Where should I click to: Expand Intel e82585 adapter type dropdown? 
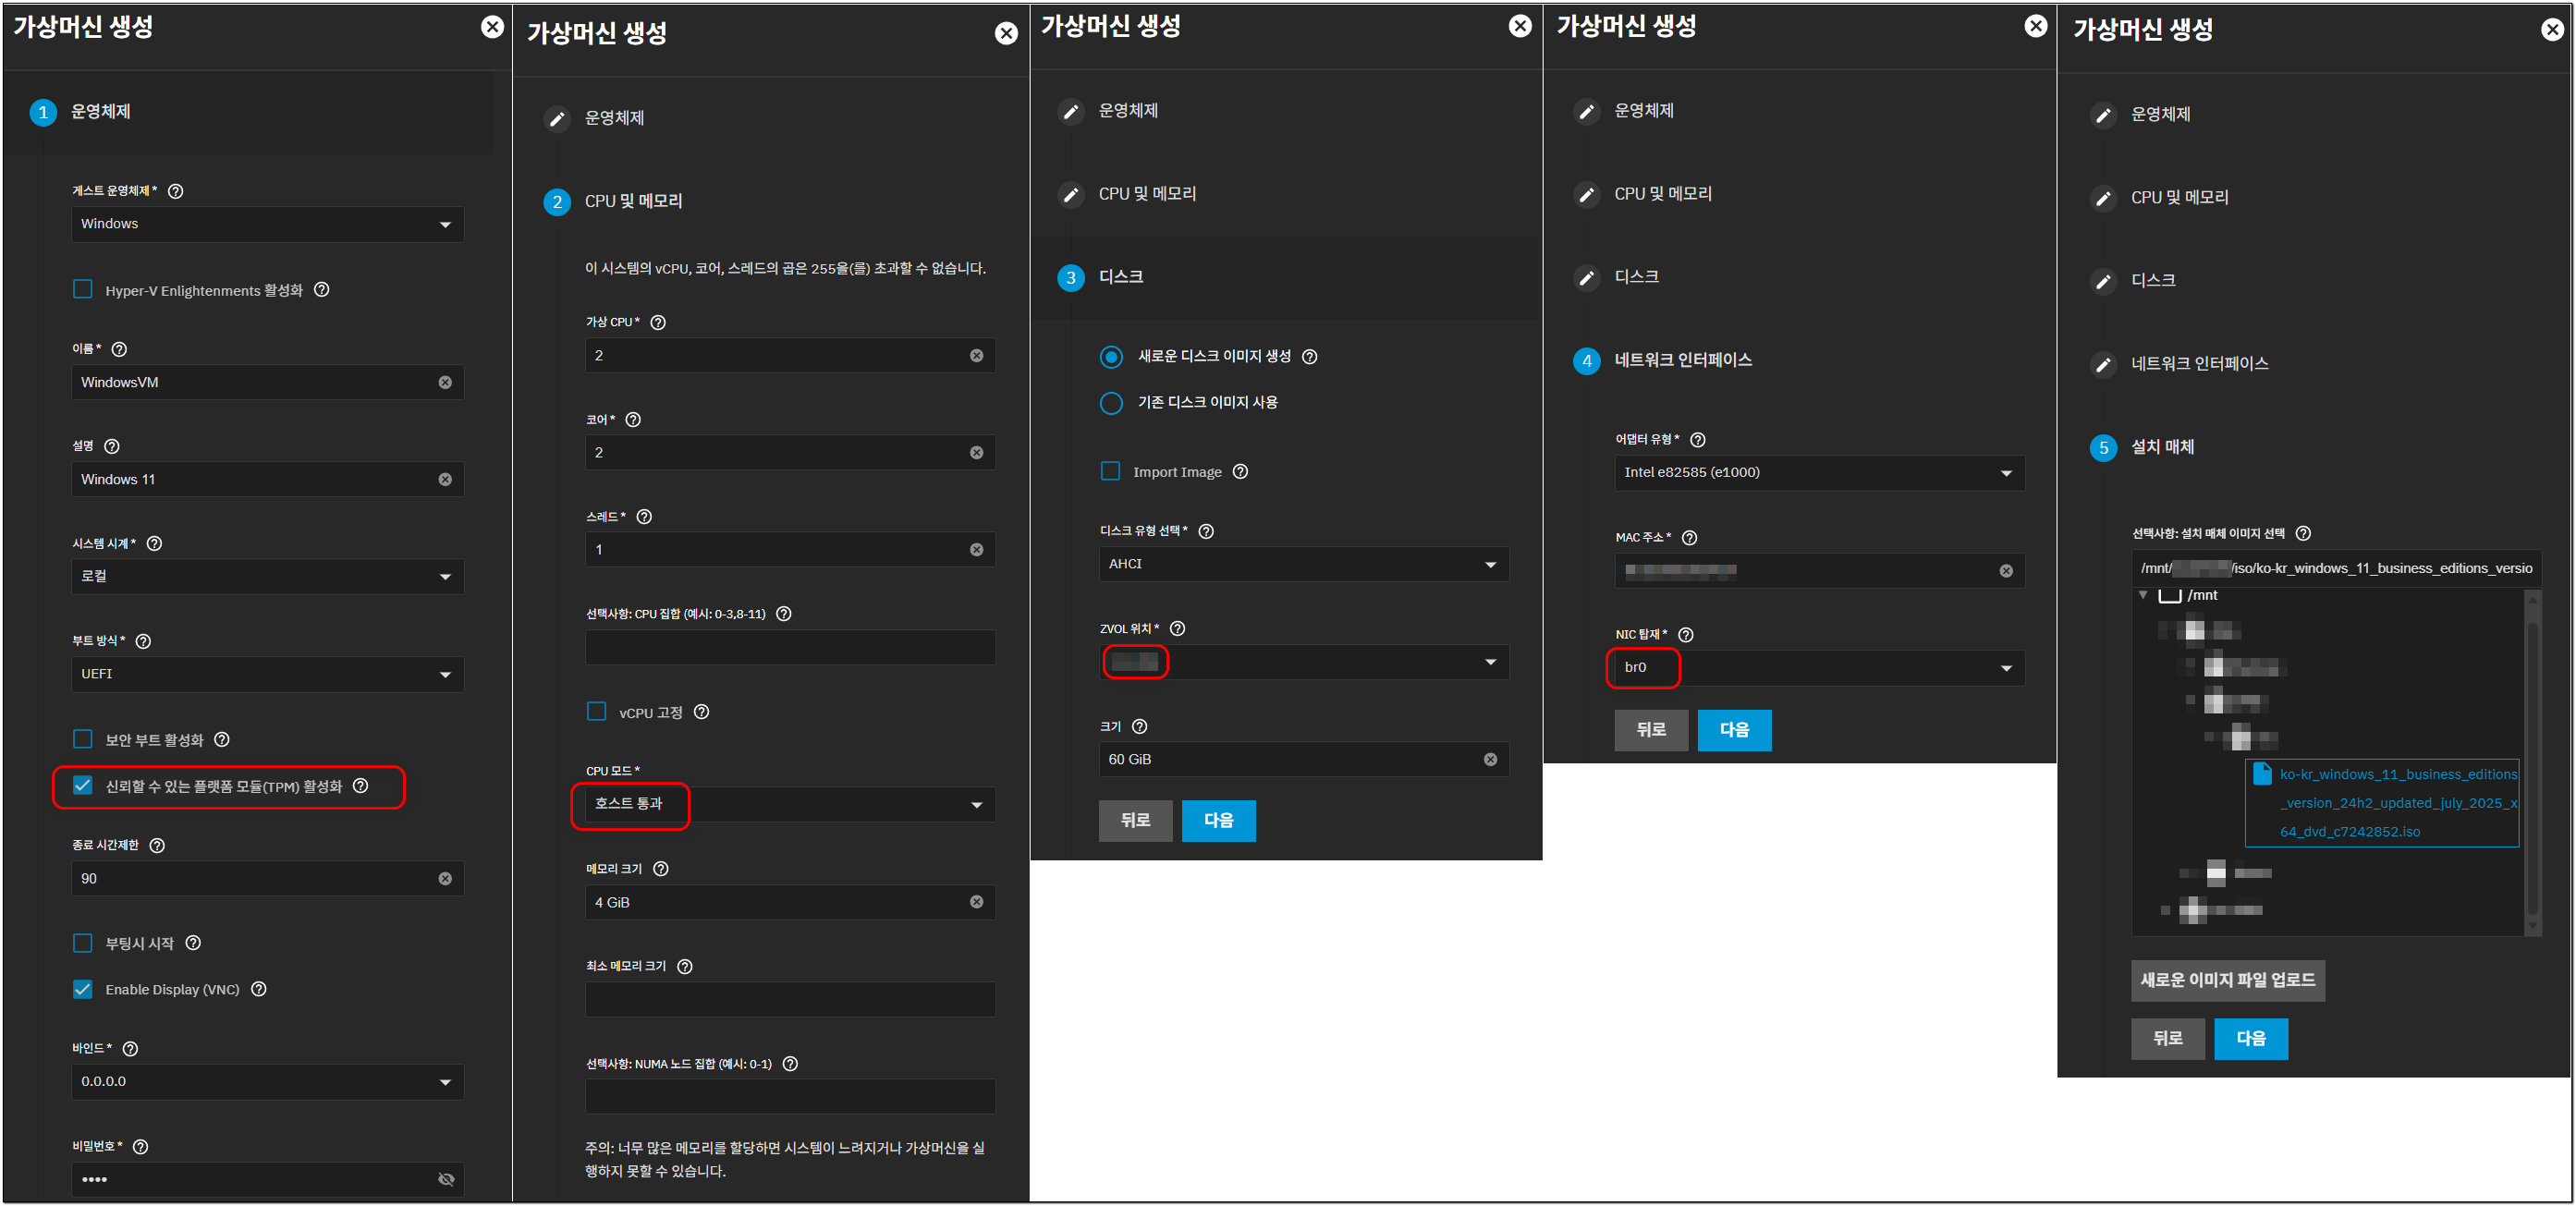(x=1818, y=473)
